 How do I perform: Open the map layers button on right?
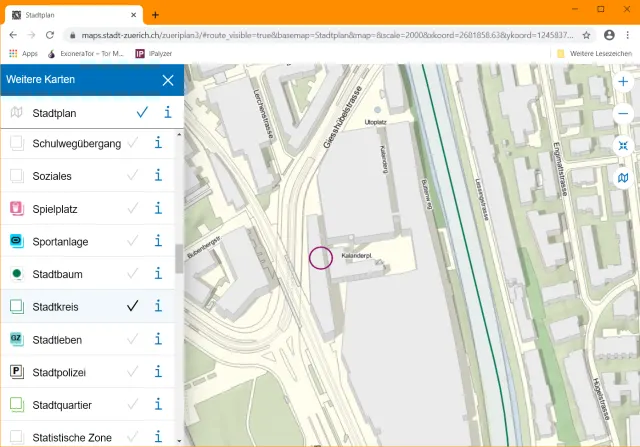tap(623, 177)
